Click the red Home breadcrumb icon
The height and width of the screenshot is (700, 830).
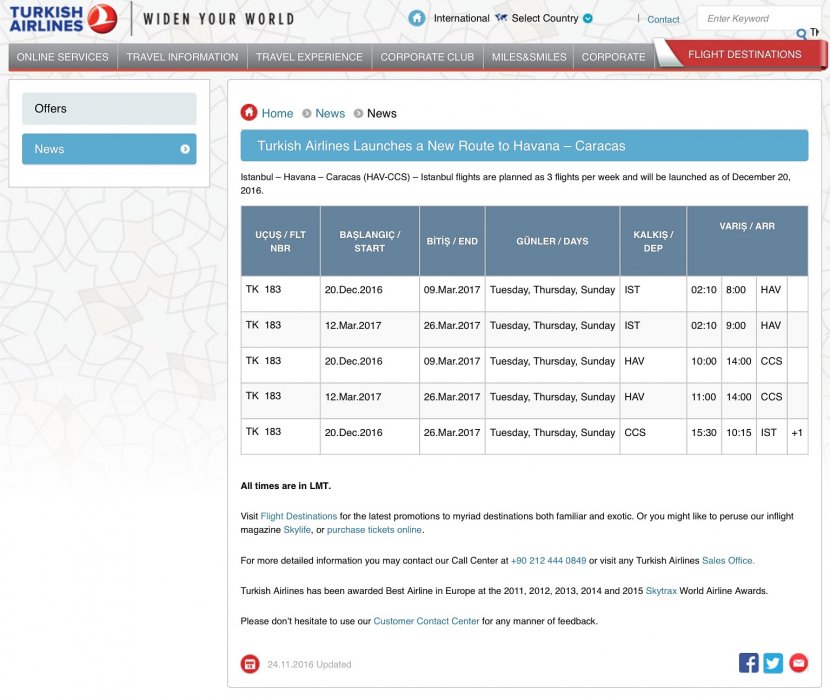(249, 112)
